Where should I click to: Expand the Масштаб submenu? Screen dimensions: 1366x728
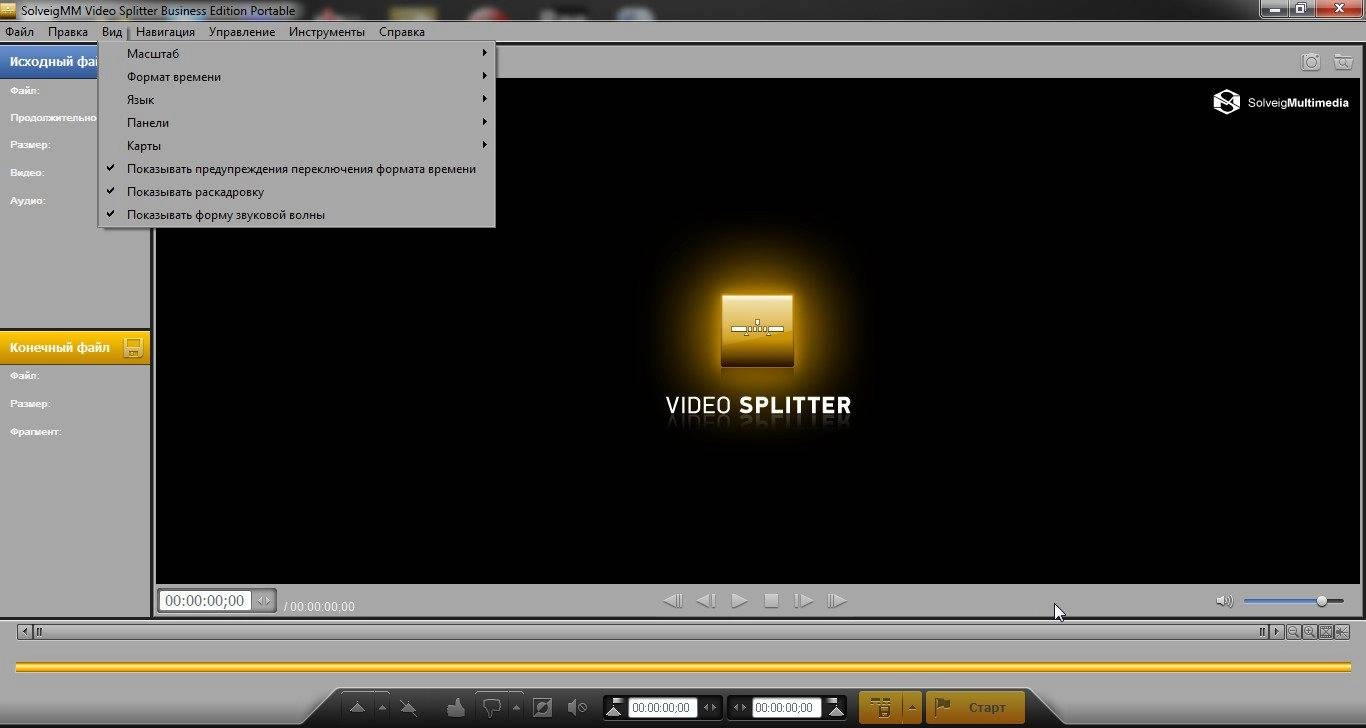point(296,54)
